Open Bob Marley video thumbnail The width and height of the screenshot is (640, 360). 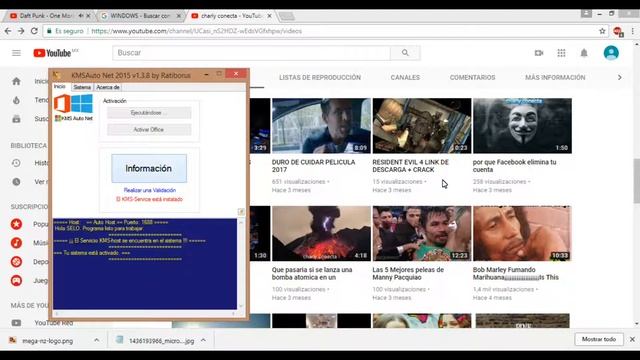522,233
